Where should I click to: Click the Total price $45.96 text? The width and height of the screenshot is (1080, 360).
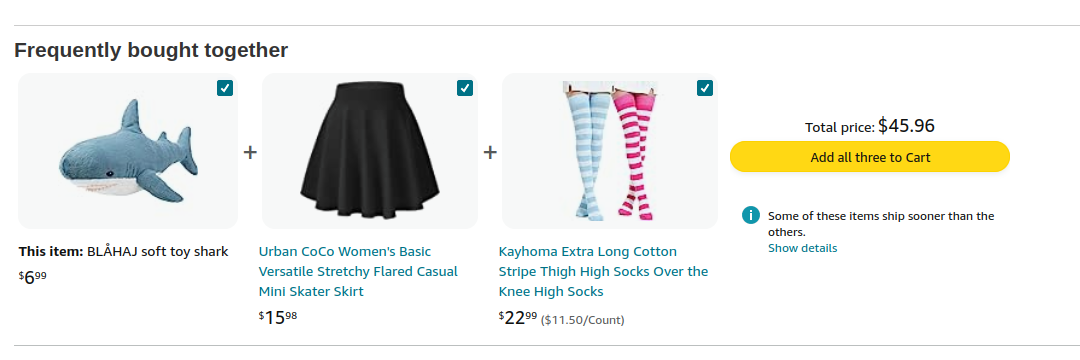870,126
